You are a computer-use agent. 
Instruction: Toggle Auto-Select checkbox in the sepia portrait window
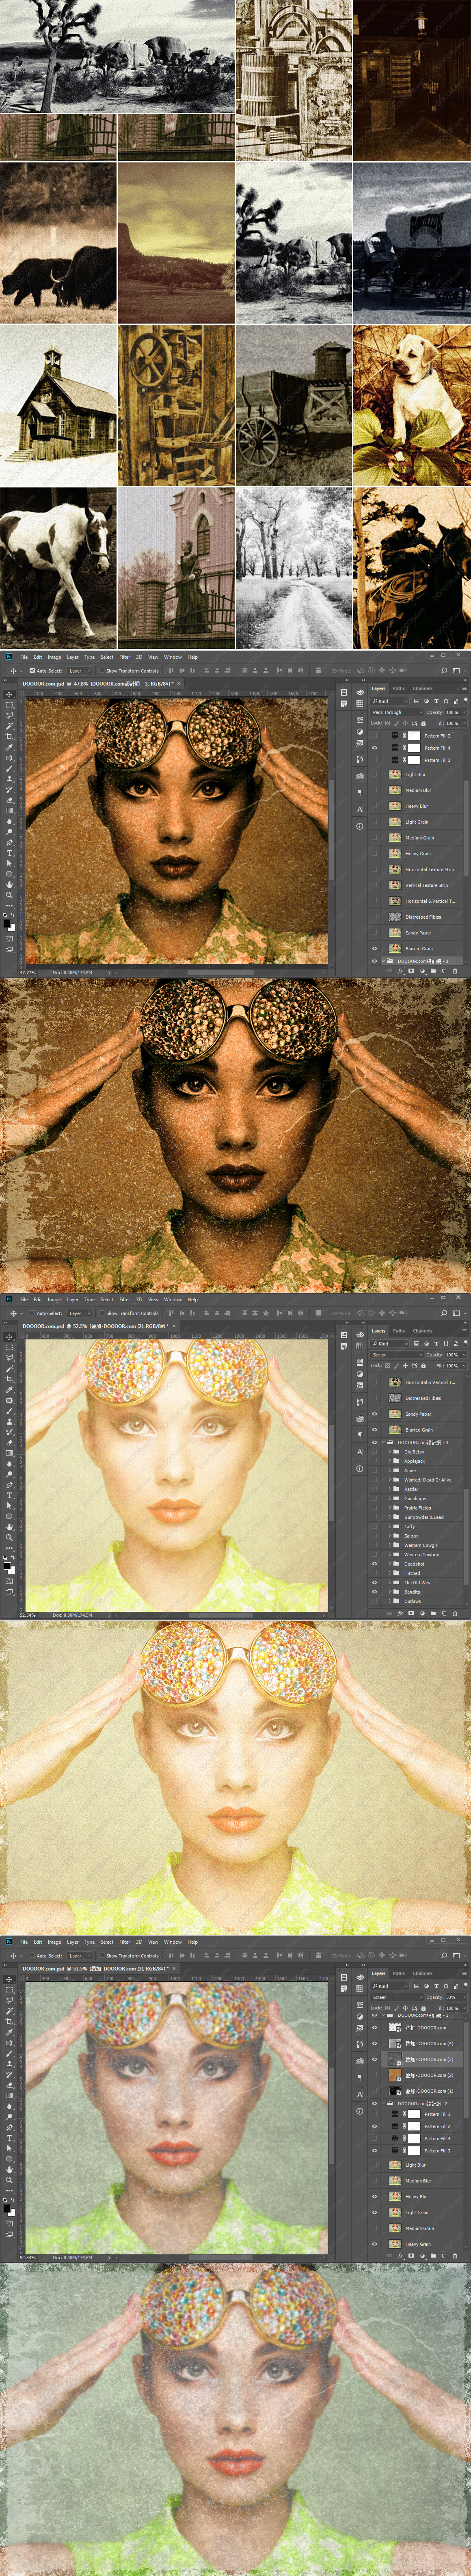32,671
